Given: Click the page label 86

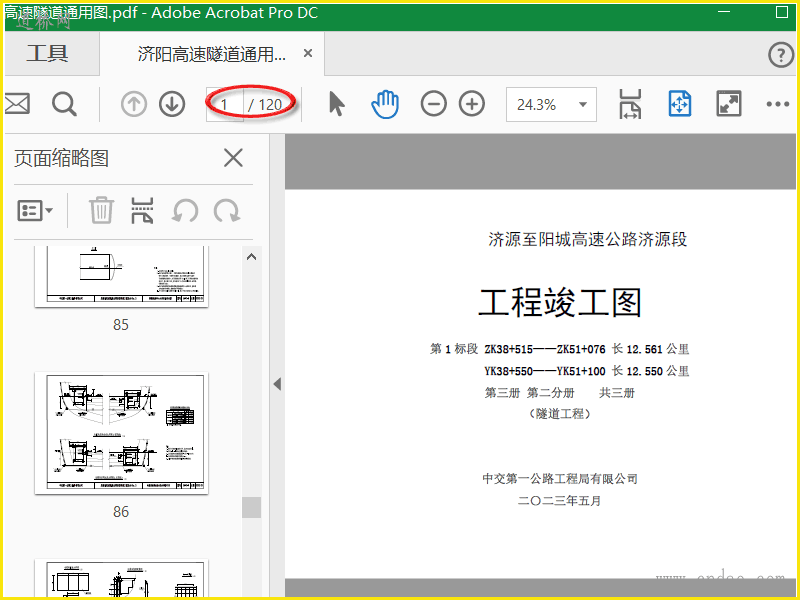Looking at the screenshot, I should (121, 512).
